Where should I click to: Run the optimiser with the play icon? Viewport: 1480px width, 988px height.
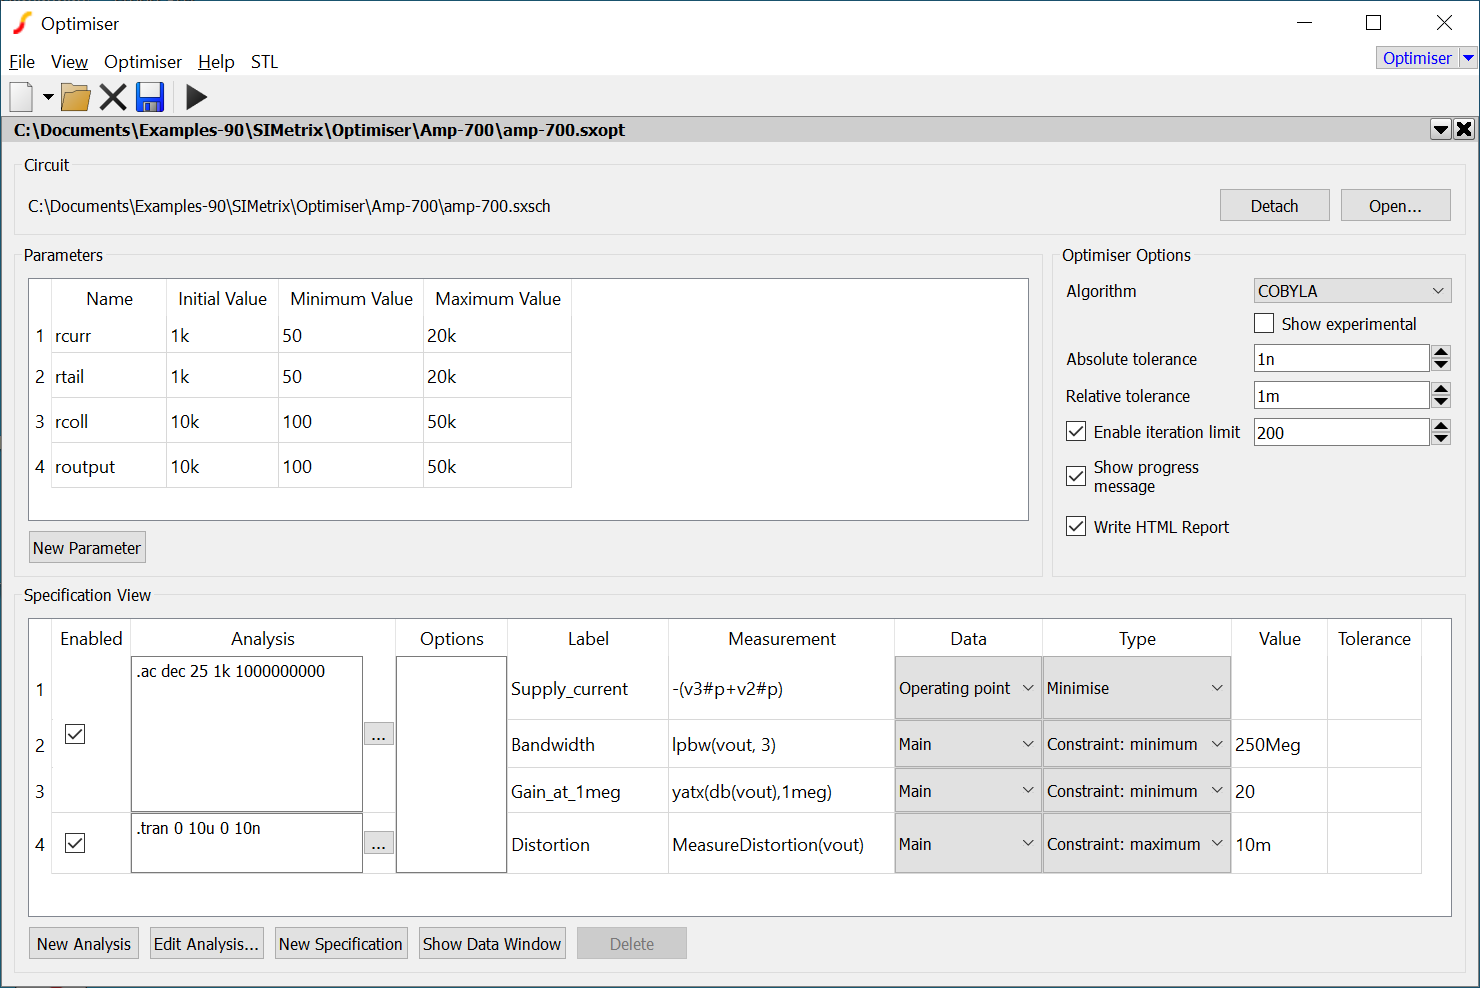coord(196,97)
